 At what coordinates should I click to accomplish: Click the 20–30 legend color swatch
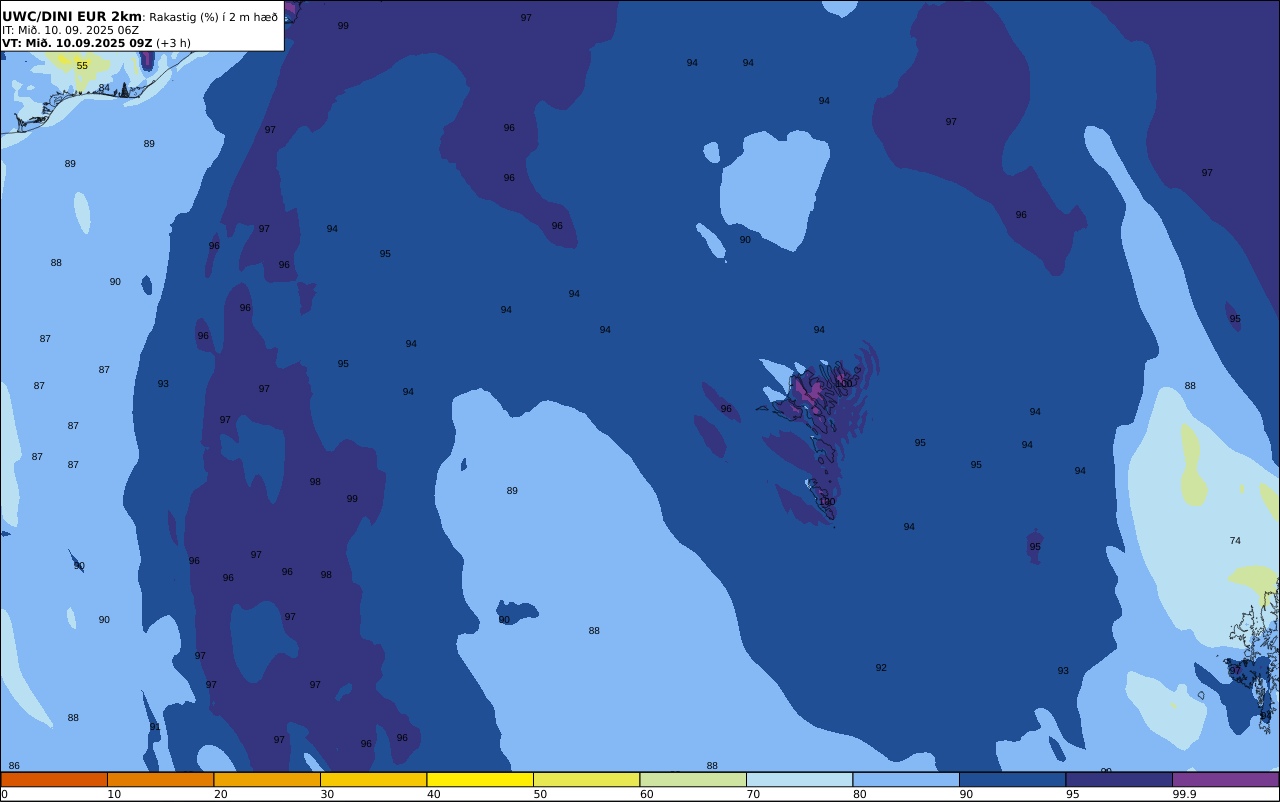click(x=267, y=779)
